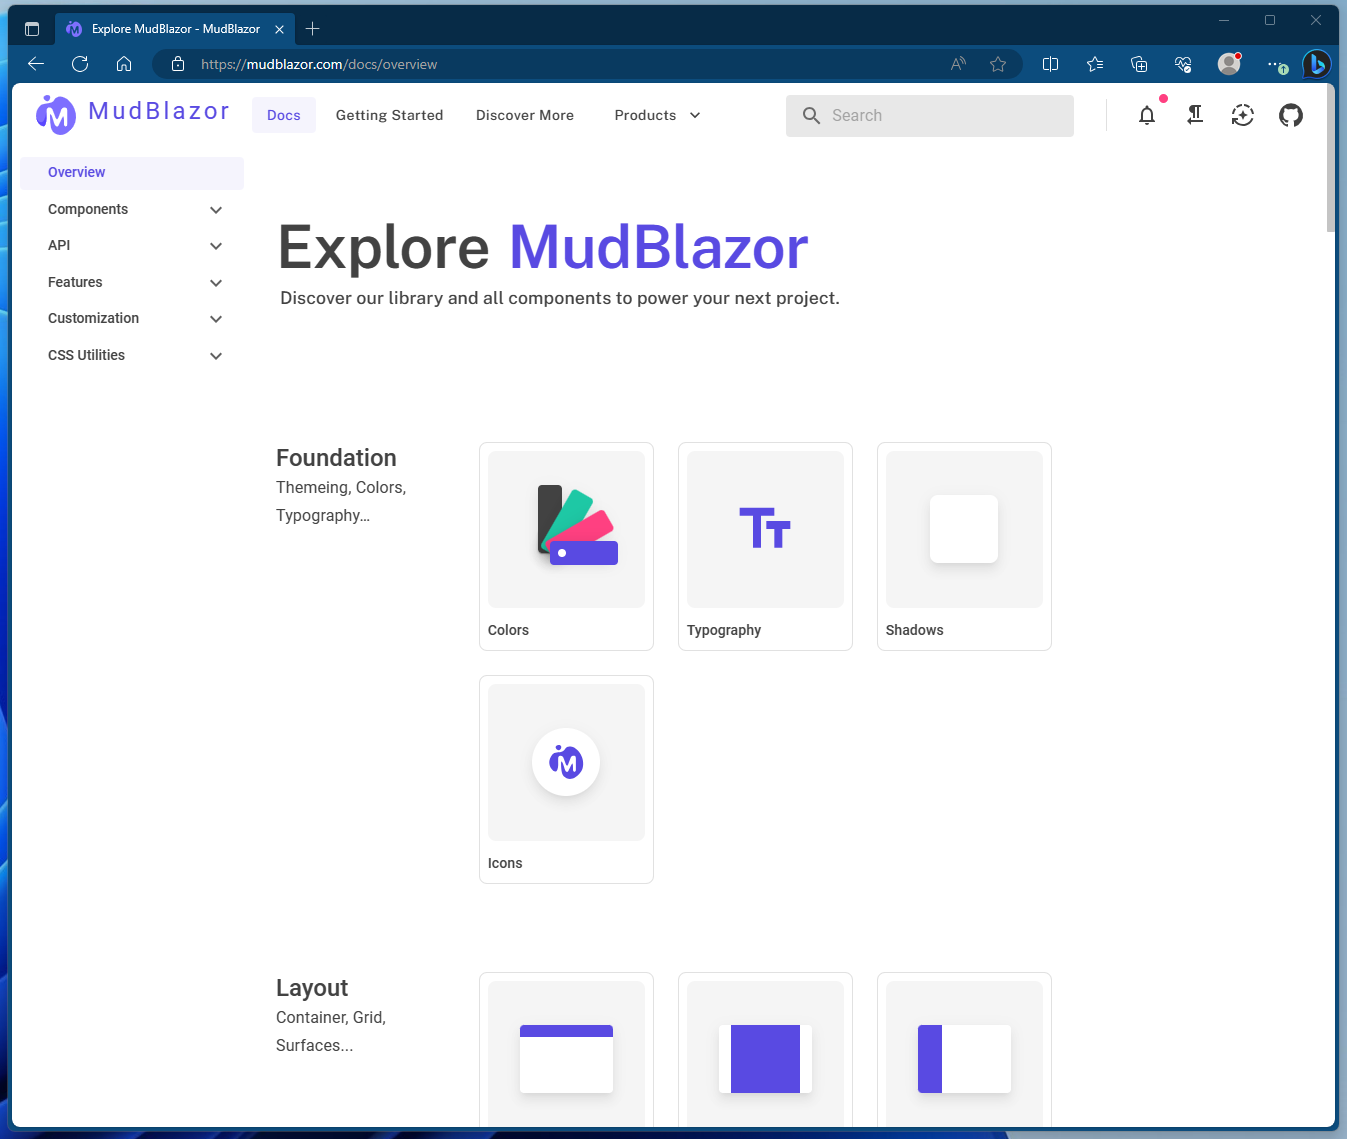
Task: Click the theme switcher icon
Action: [1242, 115]
